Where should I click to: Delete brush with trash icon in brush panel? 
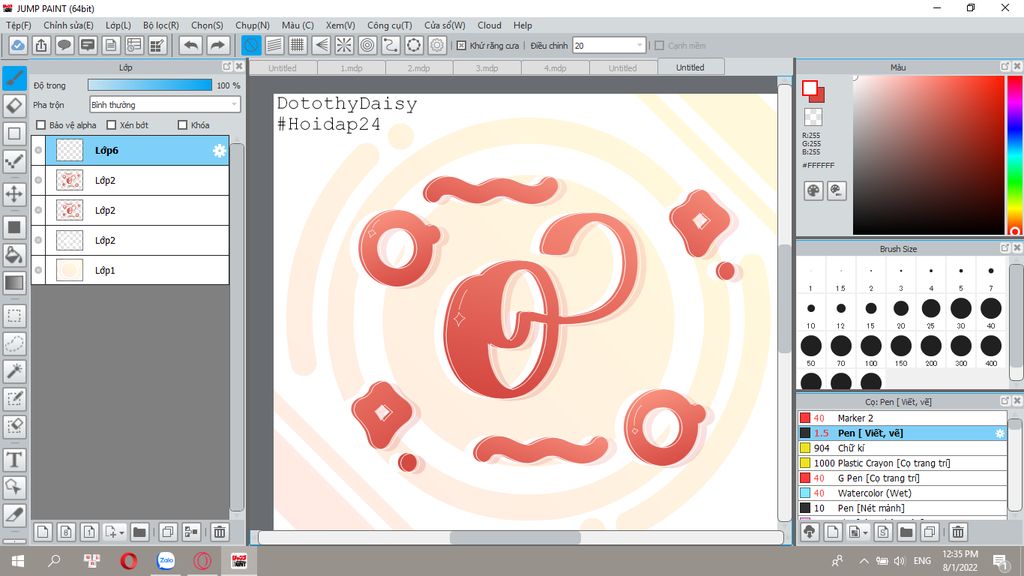[x=957, y=532]
